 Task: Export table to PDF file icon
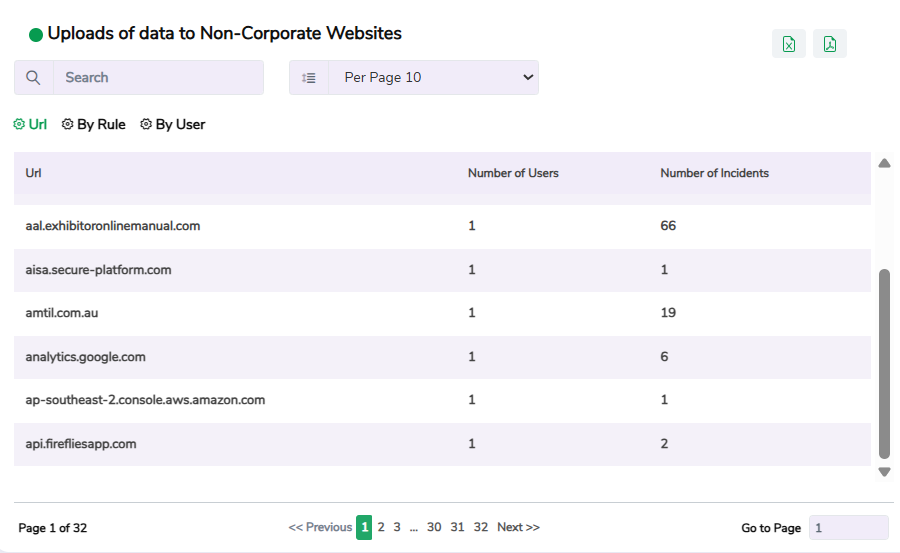(830, 44)
